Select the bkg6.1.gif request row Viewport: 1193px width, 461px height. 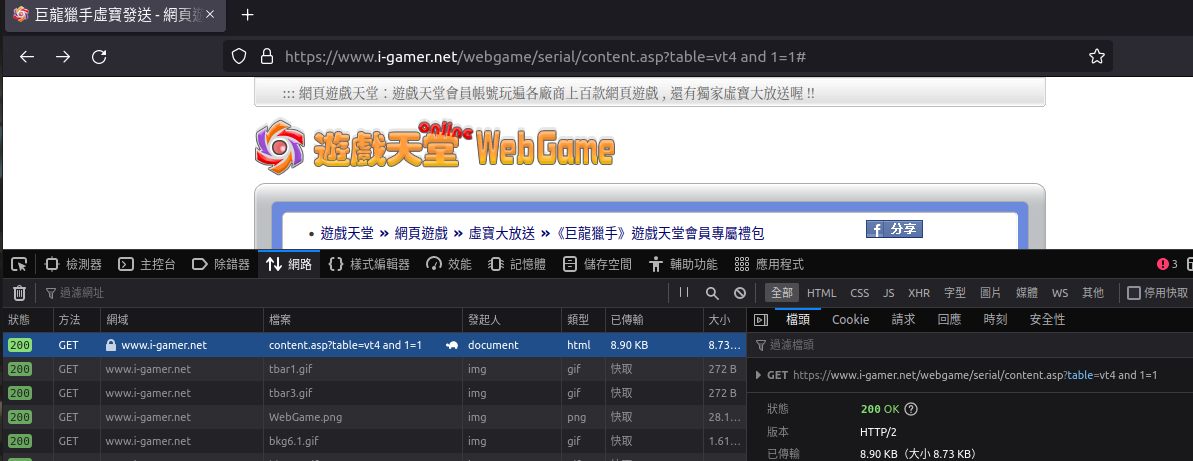pyautogui.click(x=373, y=440)
